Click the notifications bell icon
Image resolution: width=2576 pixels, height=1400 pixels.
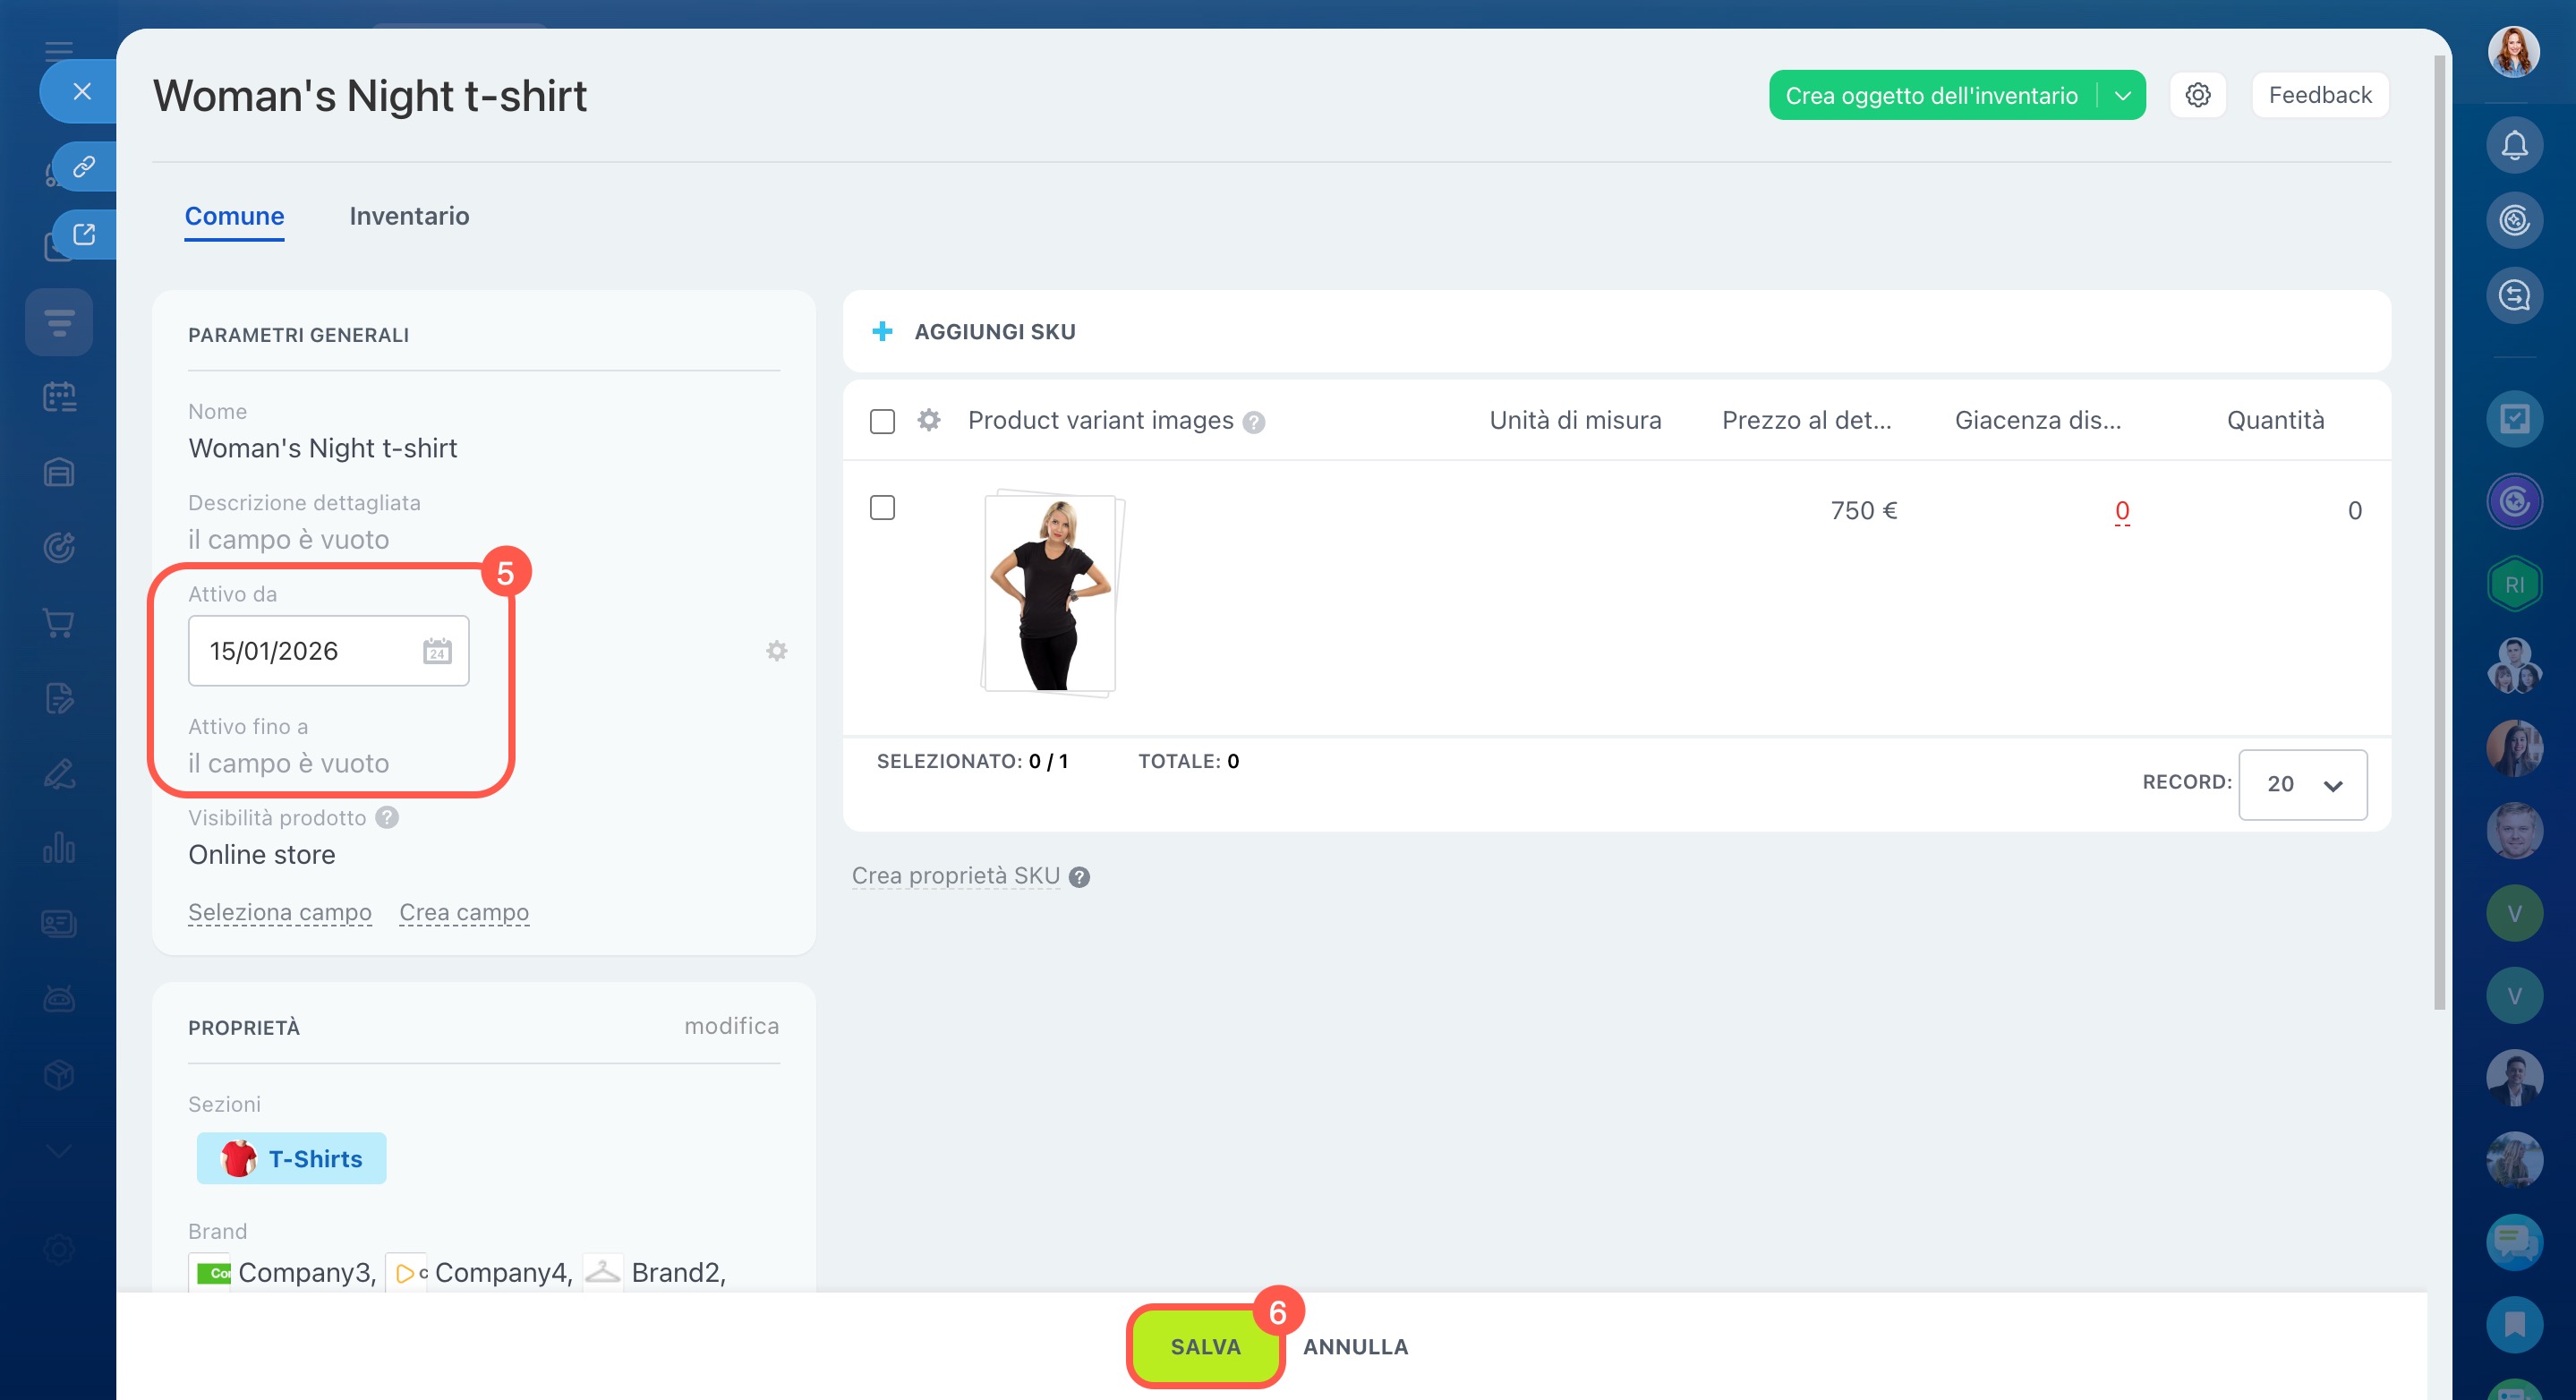[x=2514, y=146]
